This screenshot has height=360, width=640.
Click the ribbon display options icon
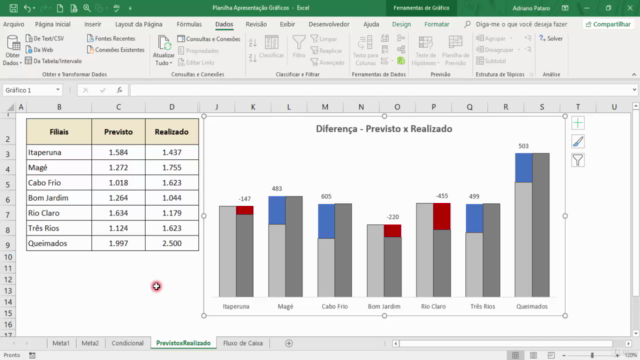[x=565, y=8]
